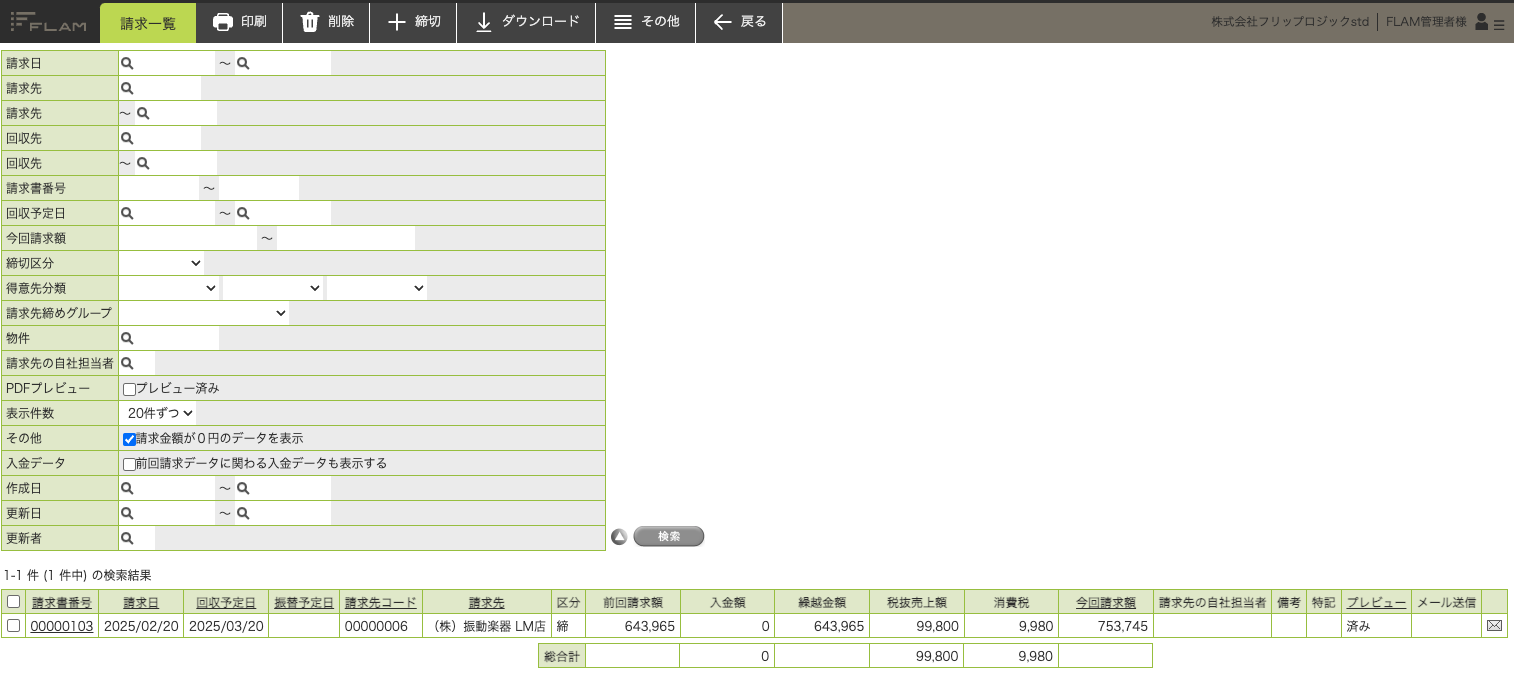
Task: Click the 2025/03/20 回収予定日 cell
Action: (226, 626)
